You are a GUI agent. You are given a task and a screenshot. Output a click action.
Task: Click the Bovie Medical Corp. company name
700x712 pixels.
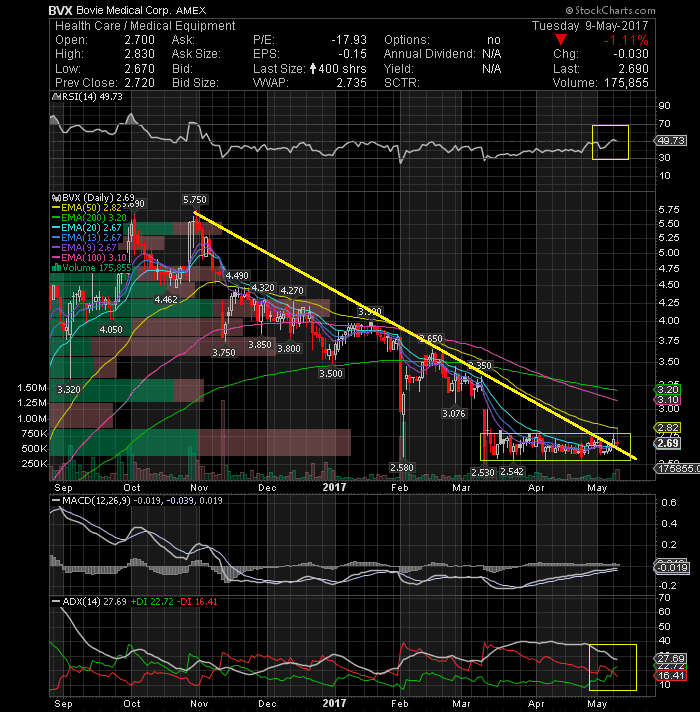[124, 10]
